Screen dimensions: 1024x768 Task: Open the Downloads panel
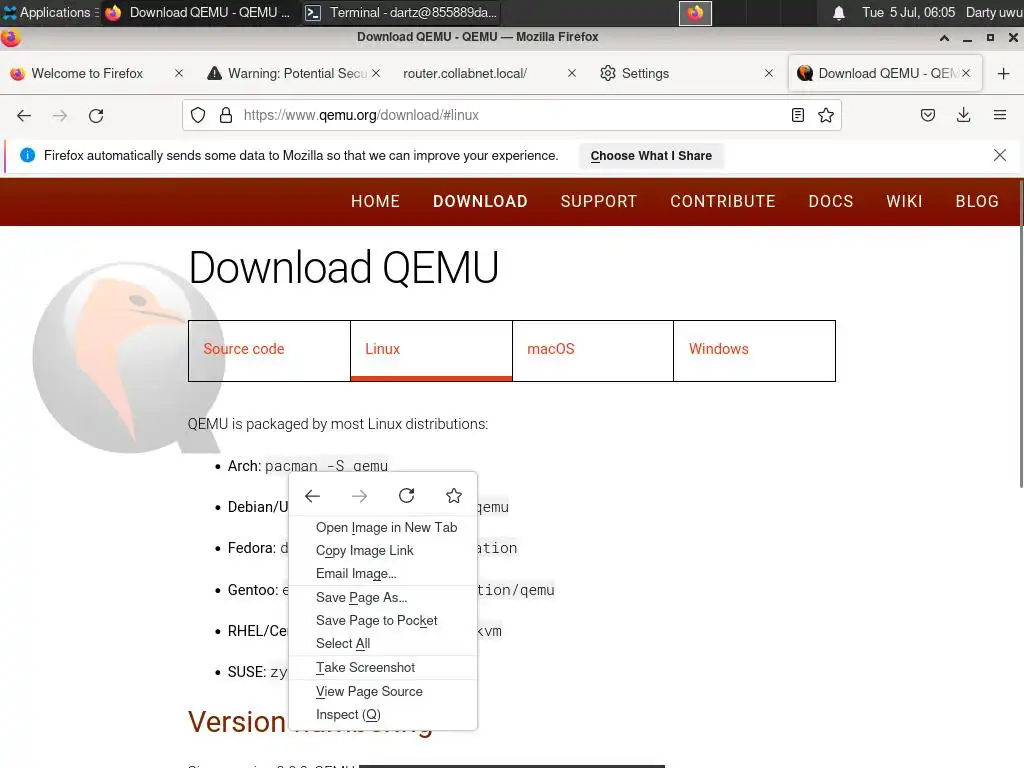tap(964, 116)
